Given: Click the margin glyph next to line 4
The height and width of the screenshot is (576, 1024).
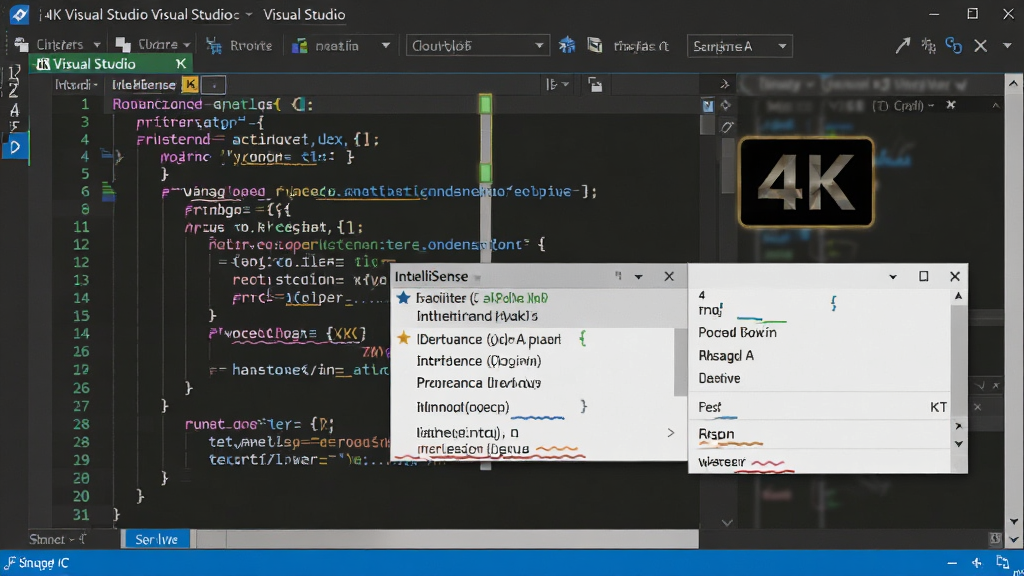Looking at the screenshot, I should pyautogui.click(x=111, y=156).
